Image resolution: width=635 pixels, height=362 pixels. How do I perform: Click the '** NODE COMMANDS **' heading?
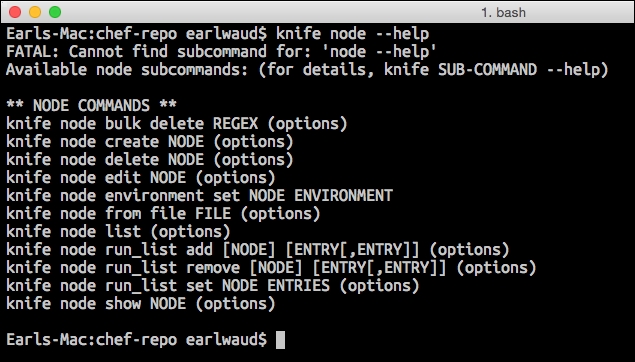[x=92, y=105]
